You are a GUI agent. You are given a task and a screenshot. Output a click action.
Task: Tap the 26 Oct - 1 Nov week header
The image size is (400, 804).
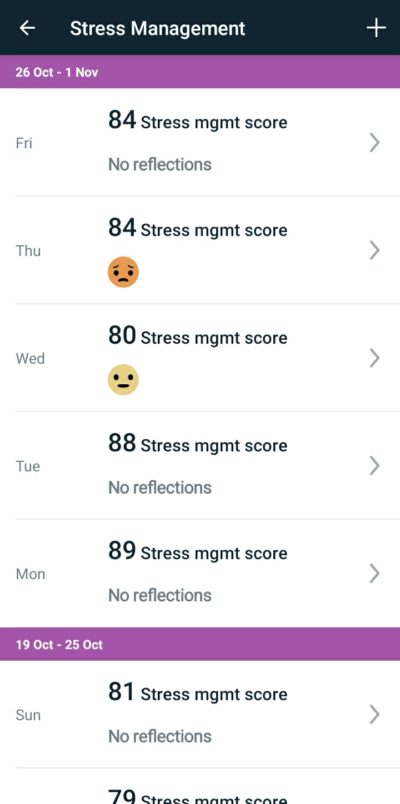click(x=200, y=72)
